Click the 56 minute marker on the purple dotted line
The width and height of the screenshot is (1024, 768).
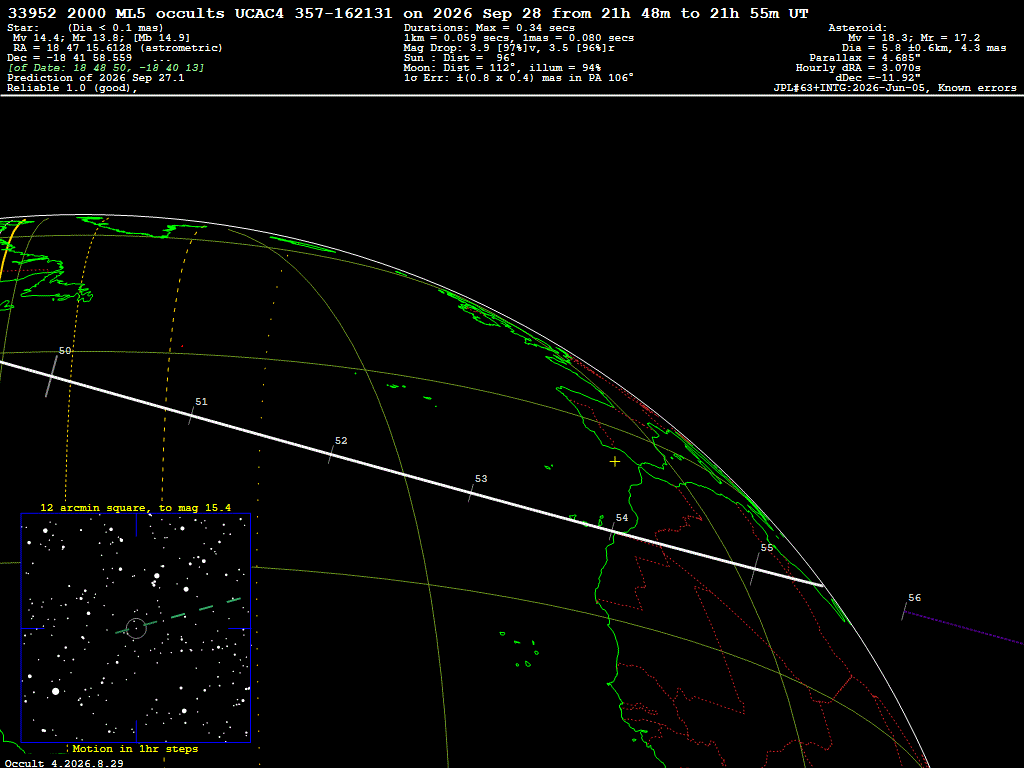(904, 611)
